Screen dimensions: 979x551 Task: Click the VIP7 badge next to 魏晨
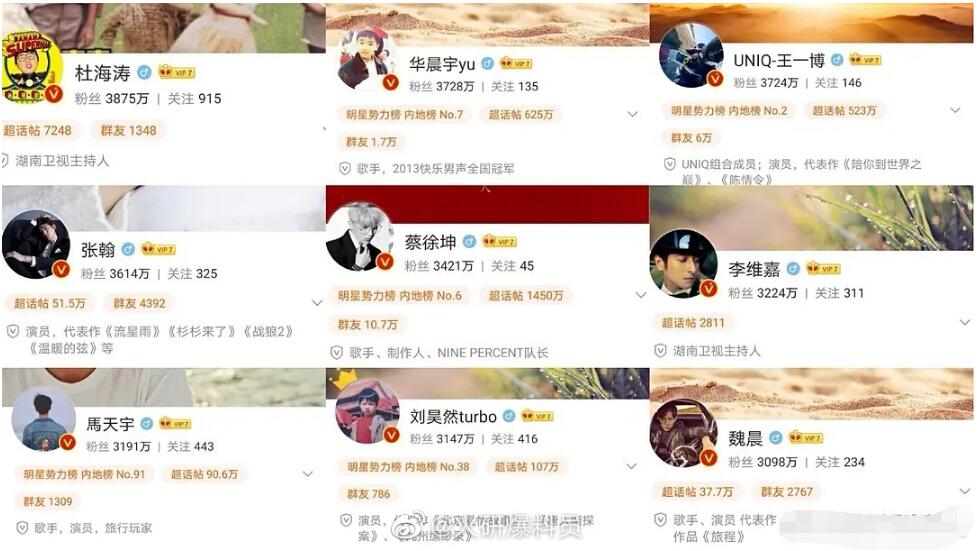point(806,437)
